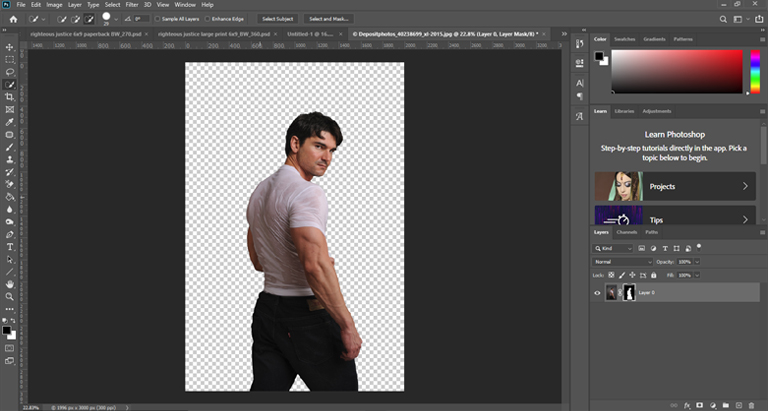Enable the Enhance Edge checkbox

click(x=208, y=19)
